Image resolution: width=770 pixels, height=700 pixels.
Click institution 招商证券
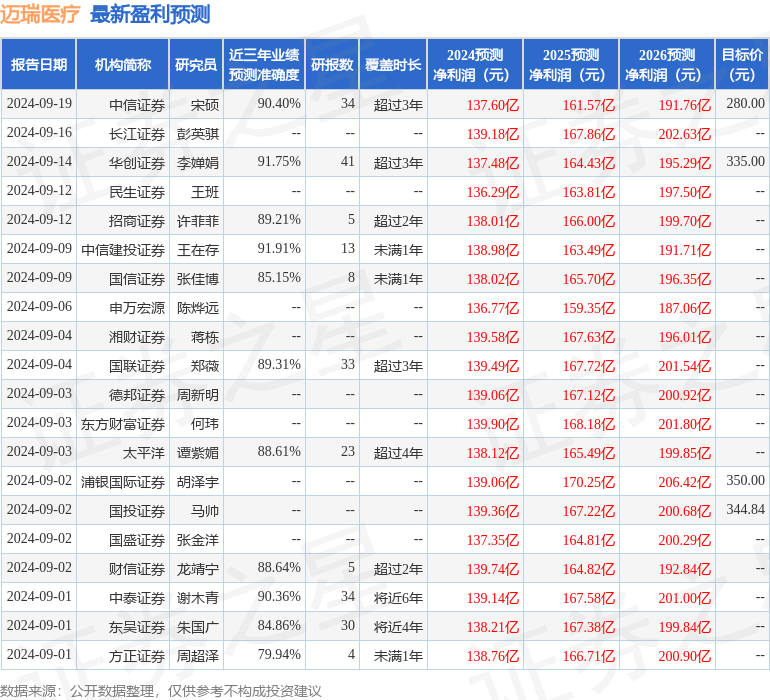137,221
